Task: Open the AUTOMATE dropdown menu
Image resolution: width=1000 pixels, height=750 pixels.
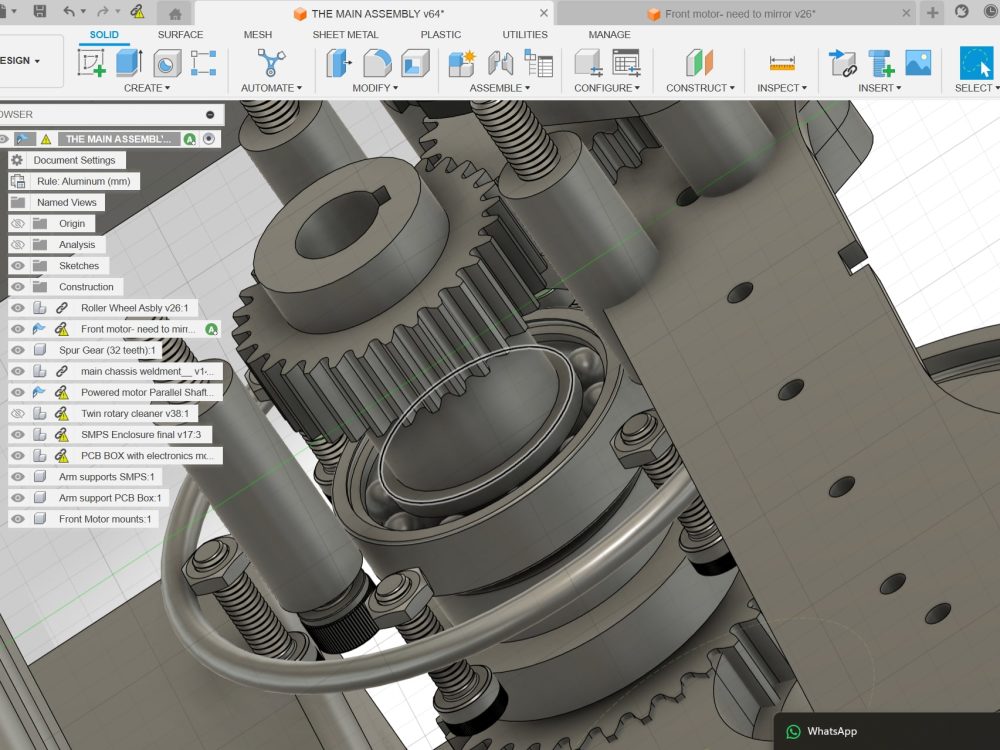Action: [271, 88]
